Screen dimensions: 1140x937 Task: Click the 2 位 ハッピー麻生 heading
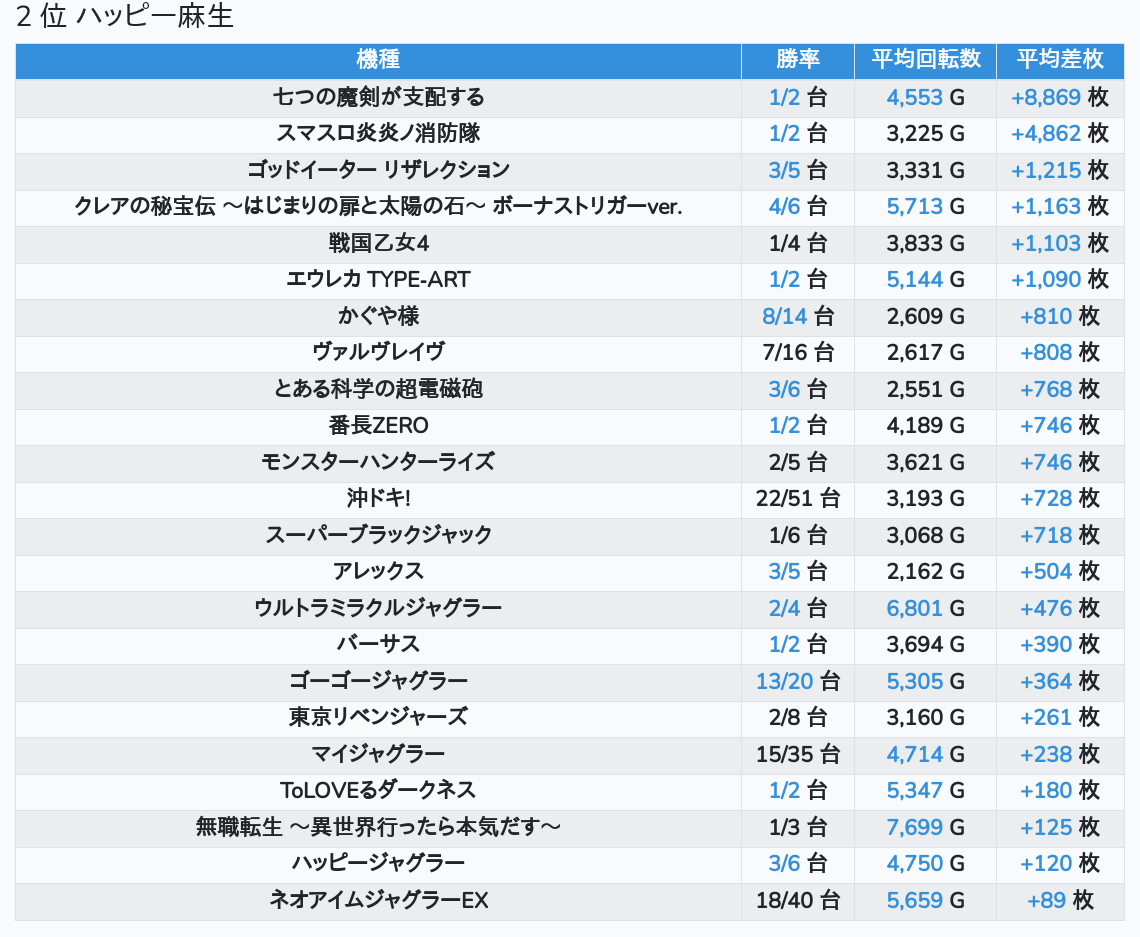pyautogui.click(x=125, y=18)
